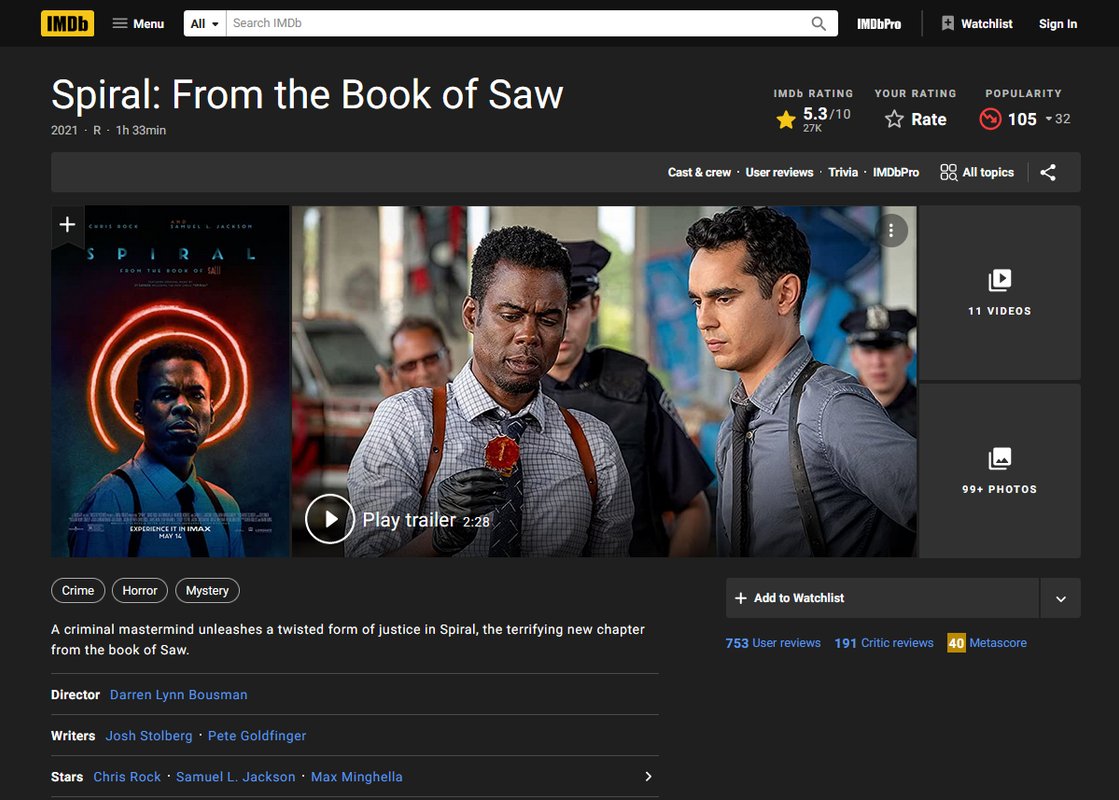The width and height of the screenshot is (1119, 800).
Task: Open the Watchlist from the header
Action: 977,24
